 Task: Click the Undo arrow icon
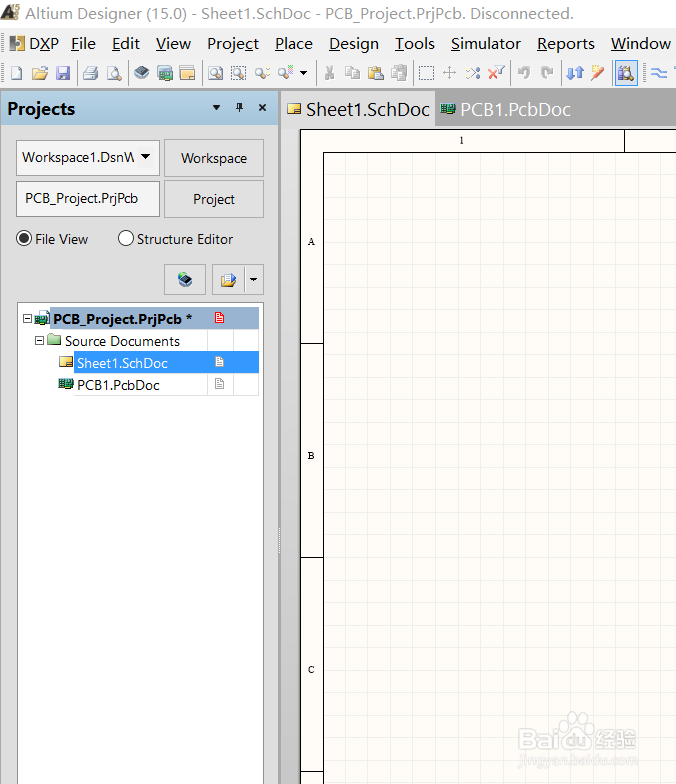coord(524,74)
